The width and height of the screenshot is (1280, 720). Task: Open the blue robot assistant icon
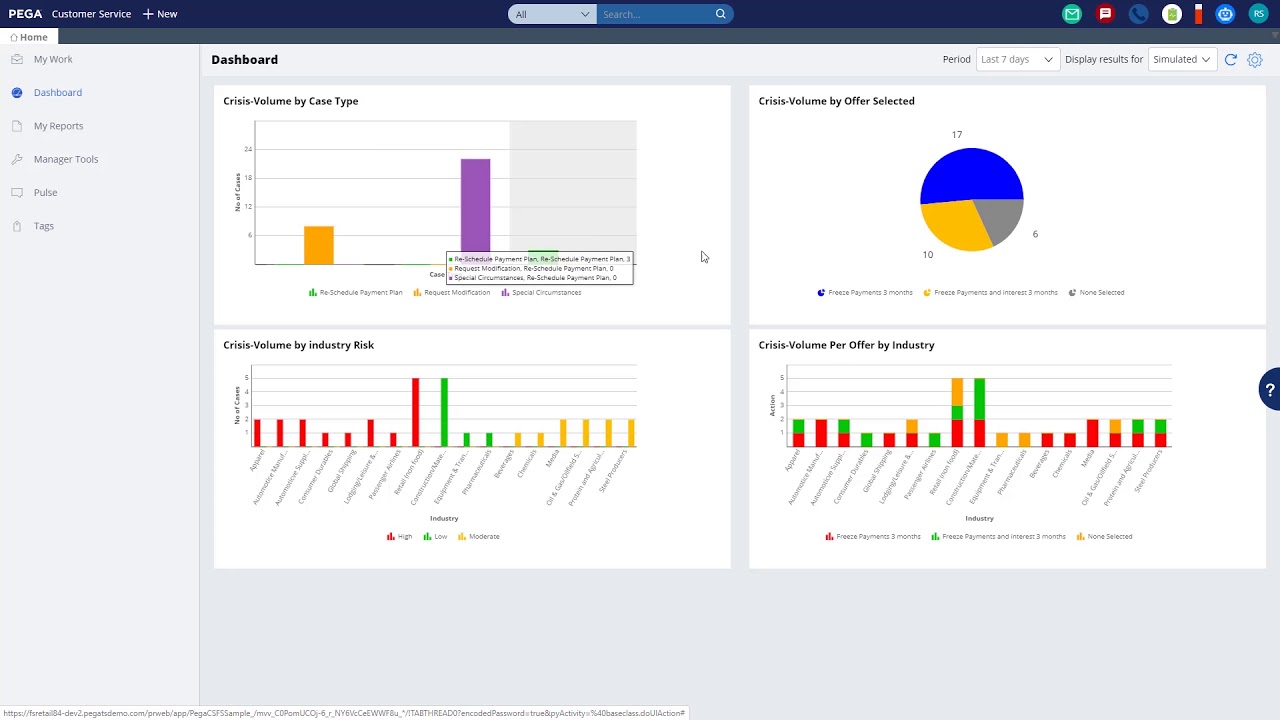[1225, 14]
